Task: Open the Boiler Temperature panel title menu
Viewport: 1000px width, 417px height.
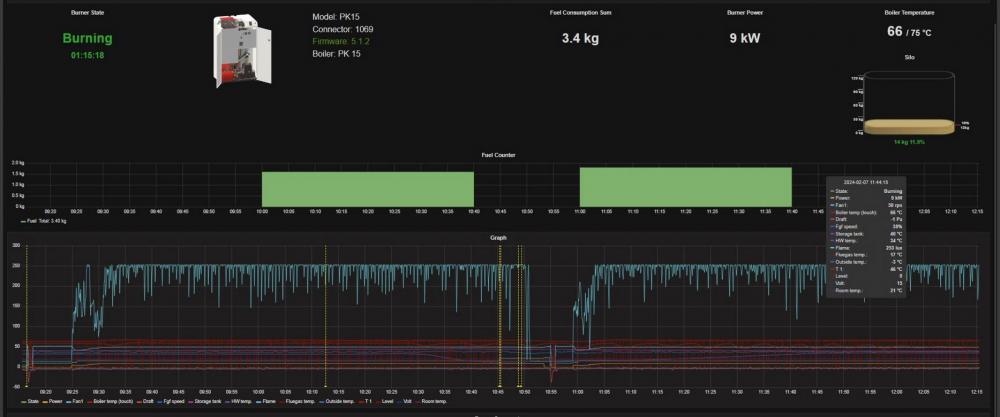Action: pos(909,12)
